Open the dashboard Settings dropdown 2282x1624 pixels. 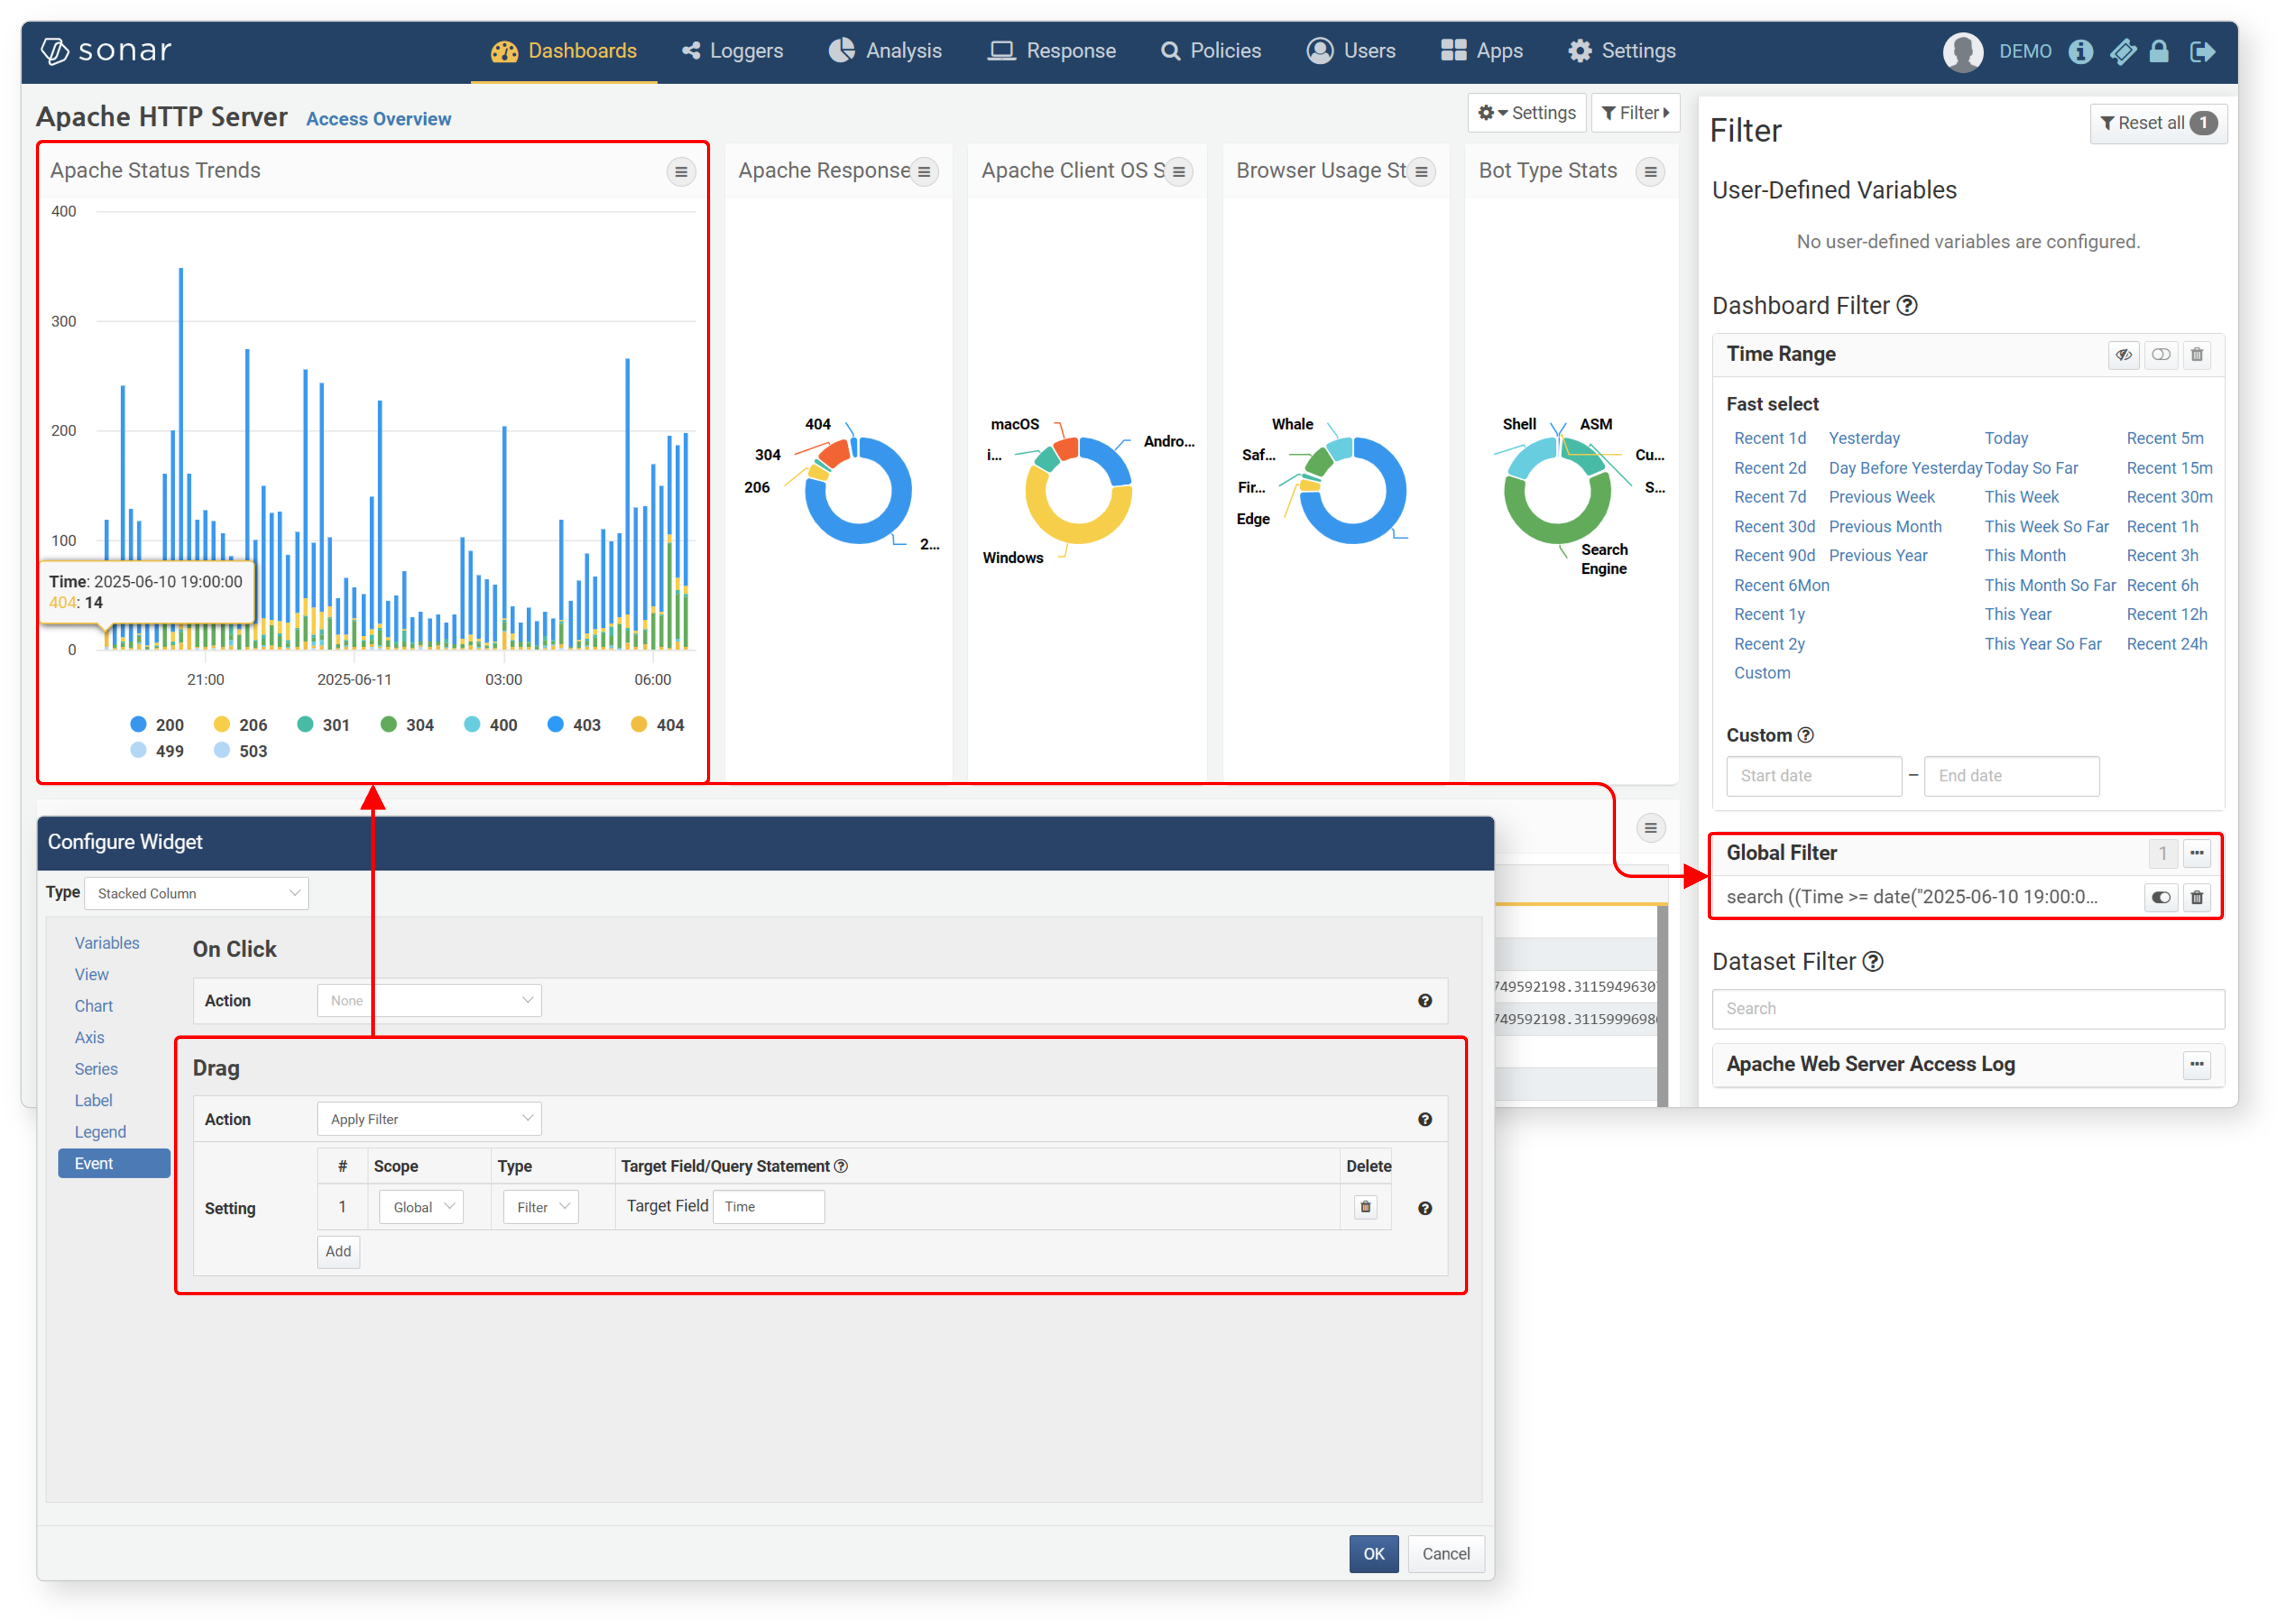(1526, 113)
